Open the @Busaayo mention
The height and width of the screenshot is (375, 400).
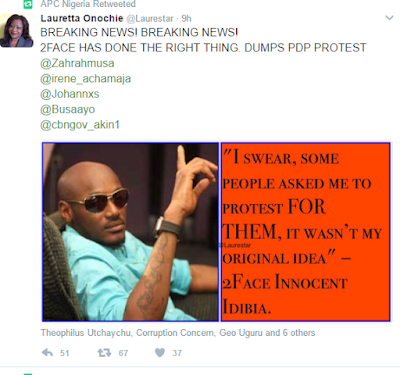pyautogui.click(x=68, y=109)
